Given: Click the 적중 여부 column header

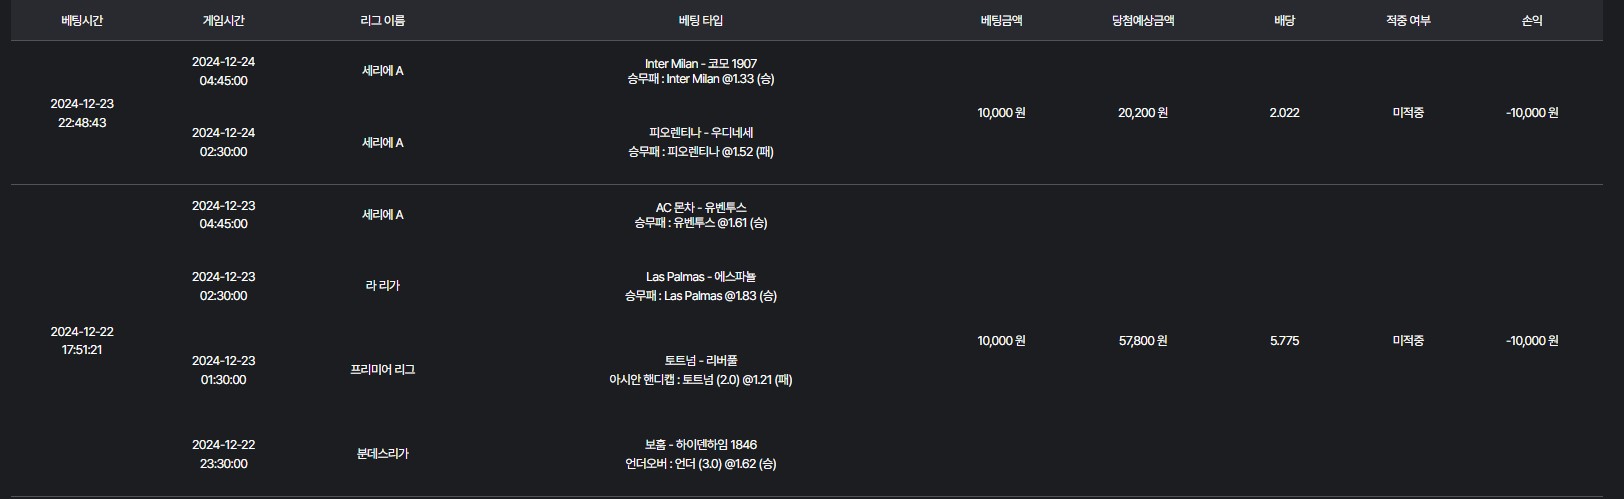Looking at the screenshot, I should [1408, 20].
